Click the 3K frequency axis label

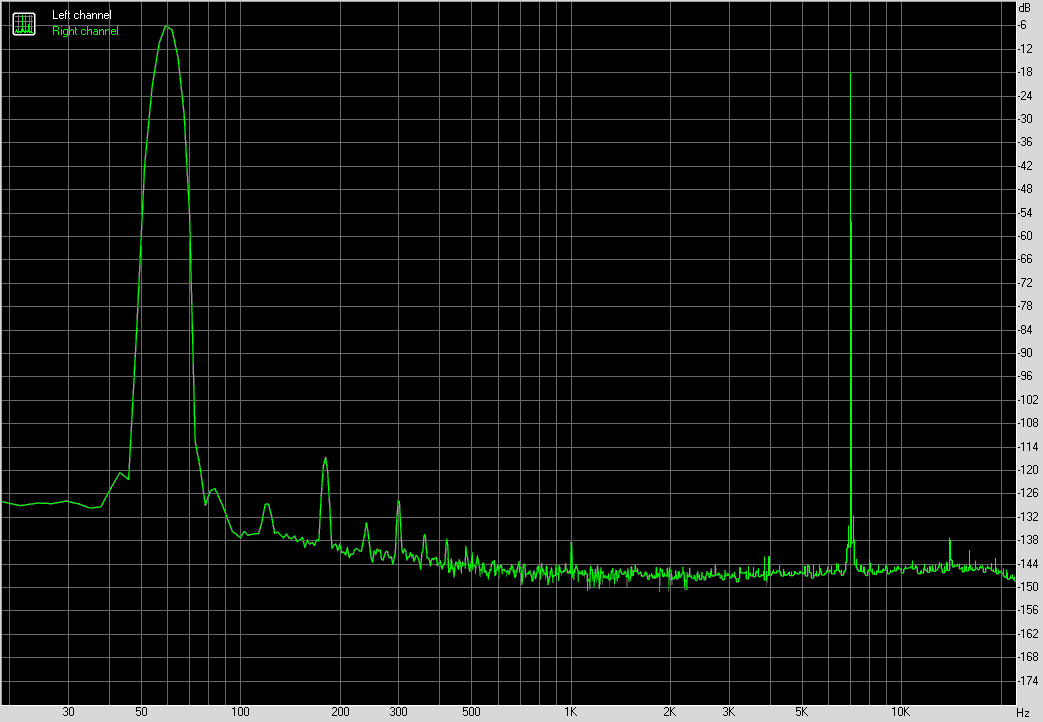[728, 712]
